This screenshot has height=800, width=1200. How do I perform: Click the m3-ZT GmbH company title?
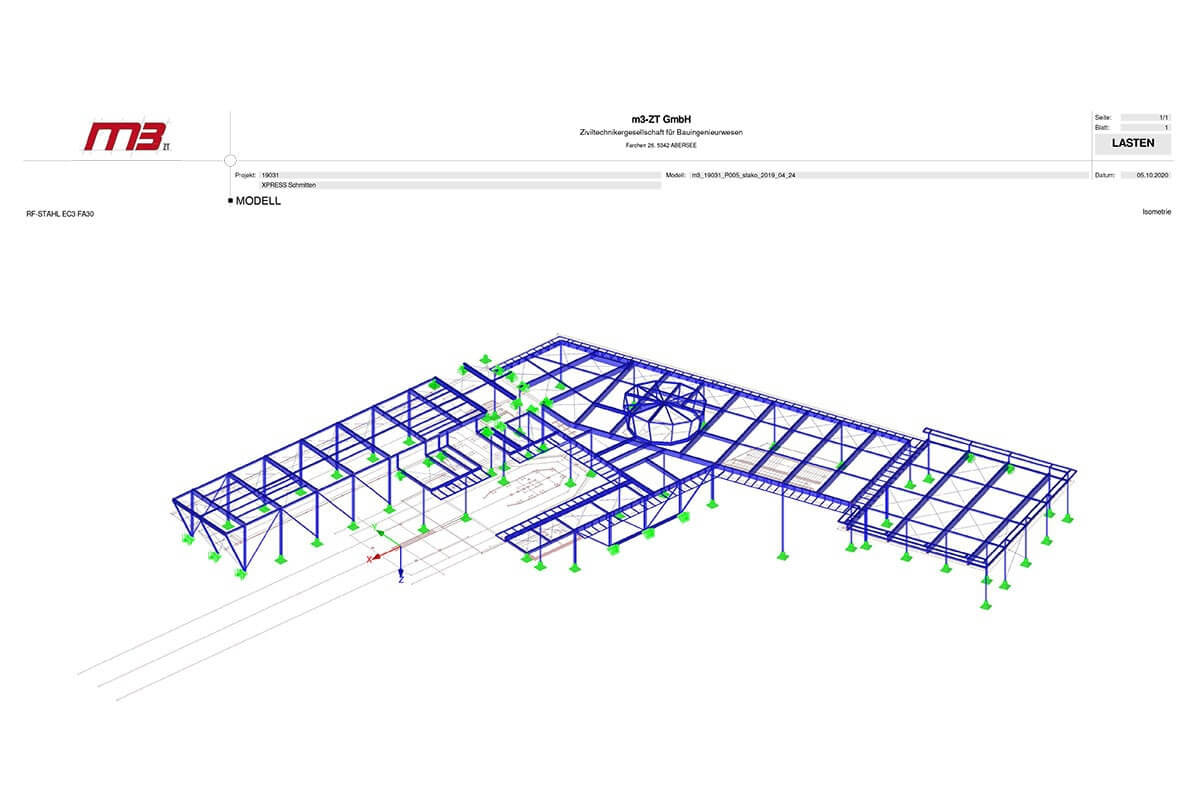tap(661, 120)
